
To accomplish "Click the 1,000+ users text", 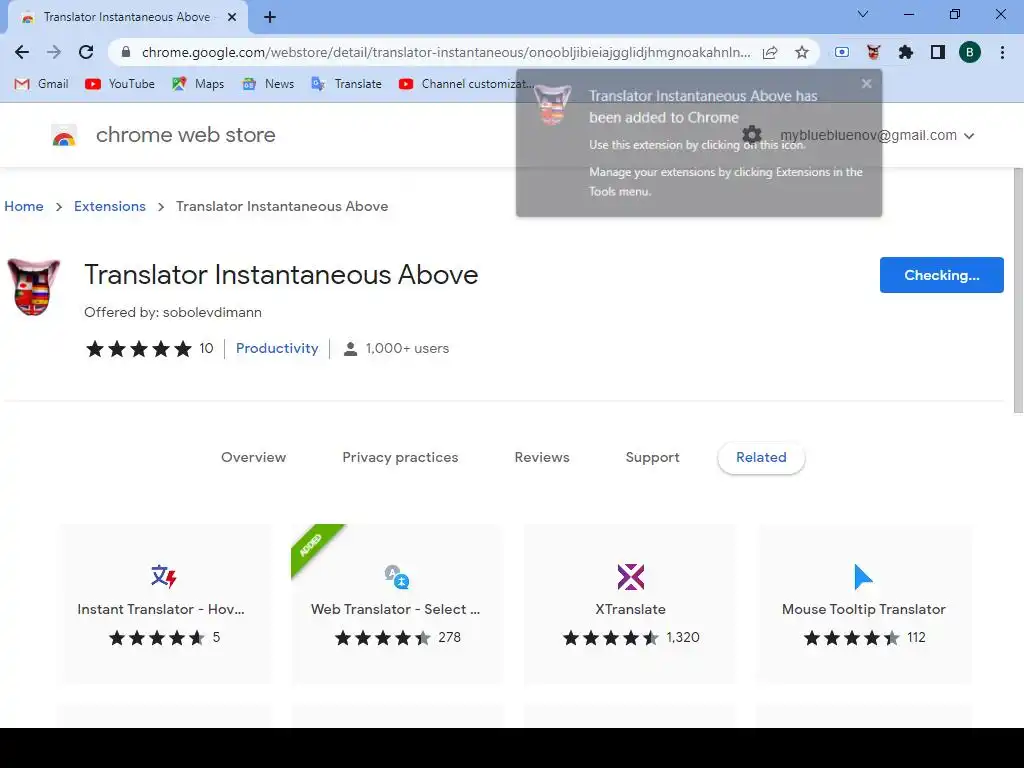I will coord(407,349).
